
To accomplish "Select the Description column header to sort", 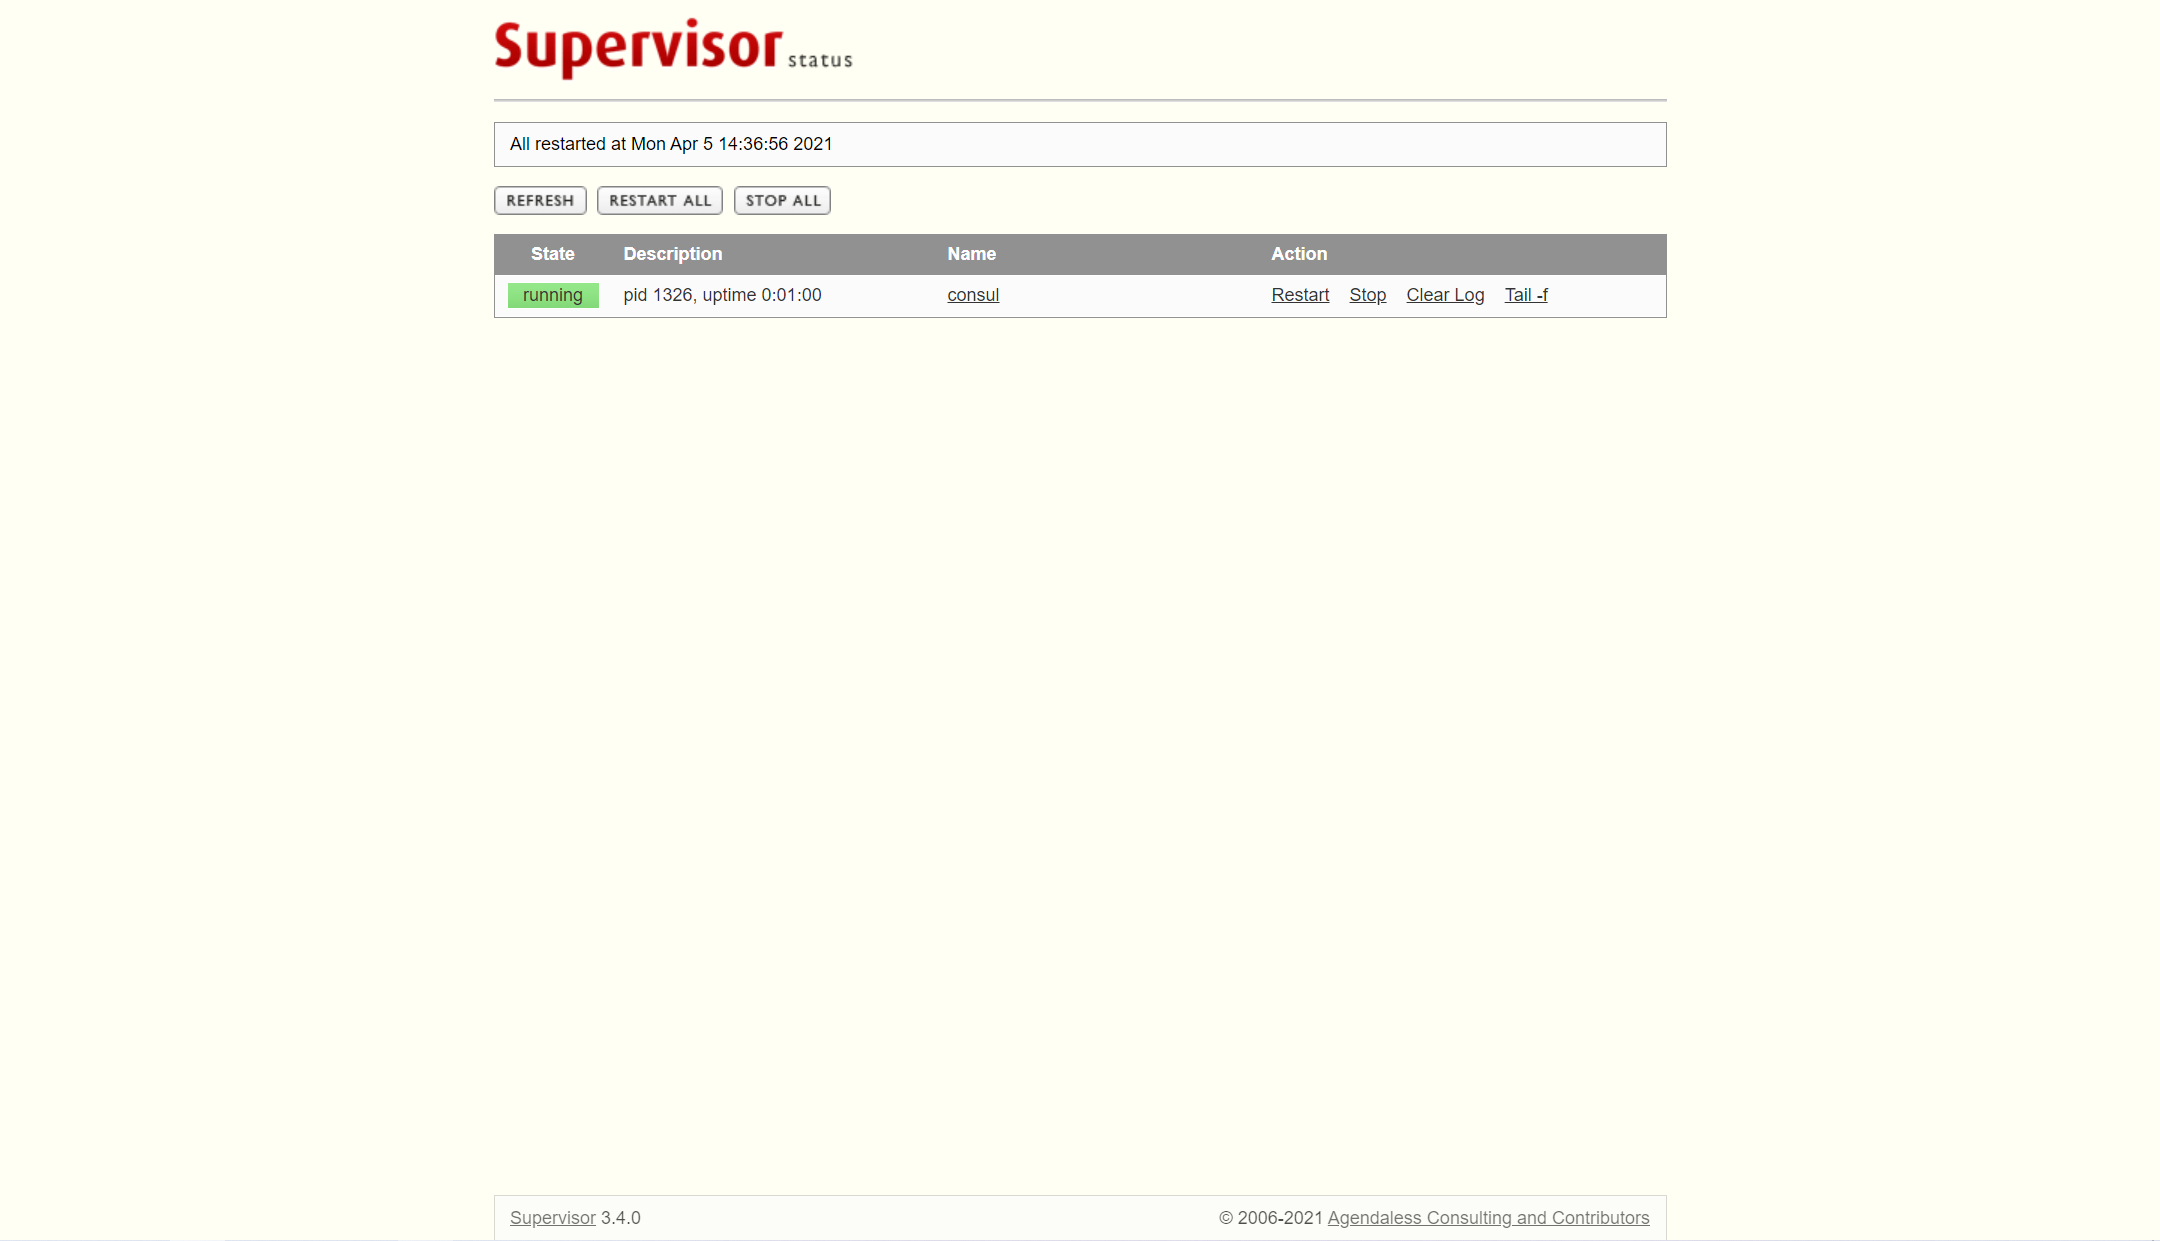I will click(672, 254).
